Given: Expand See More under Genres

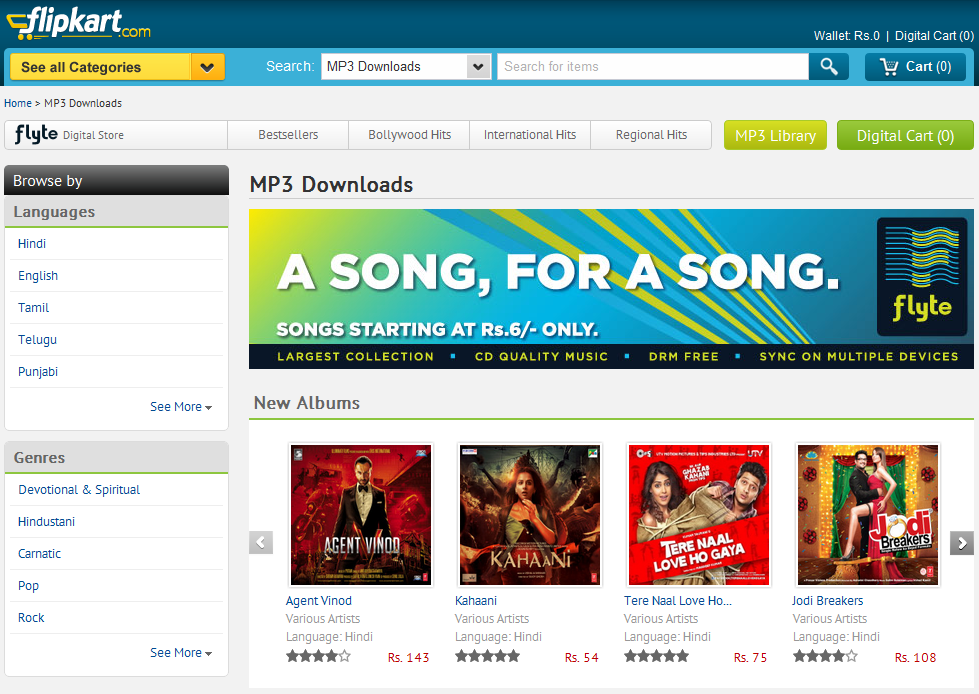Looking at the screenshot, I should tap(181, 653).
